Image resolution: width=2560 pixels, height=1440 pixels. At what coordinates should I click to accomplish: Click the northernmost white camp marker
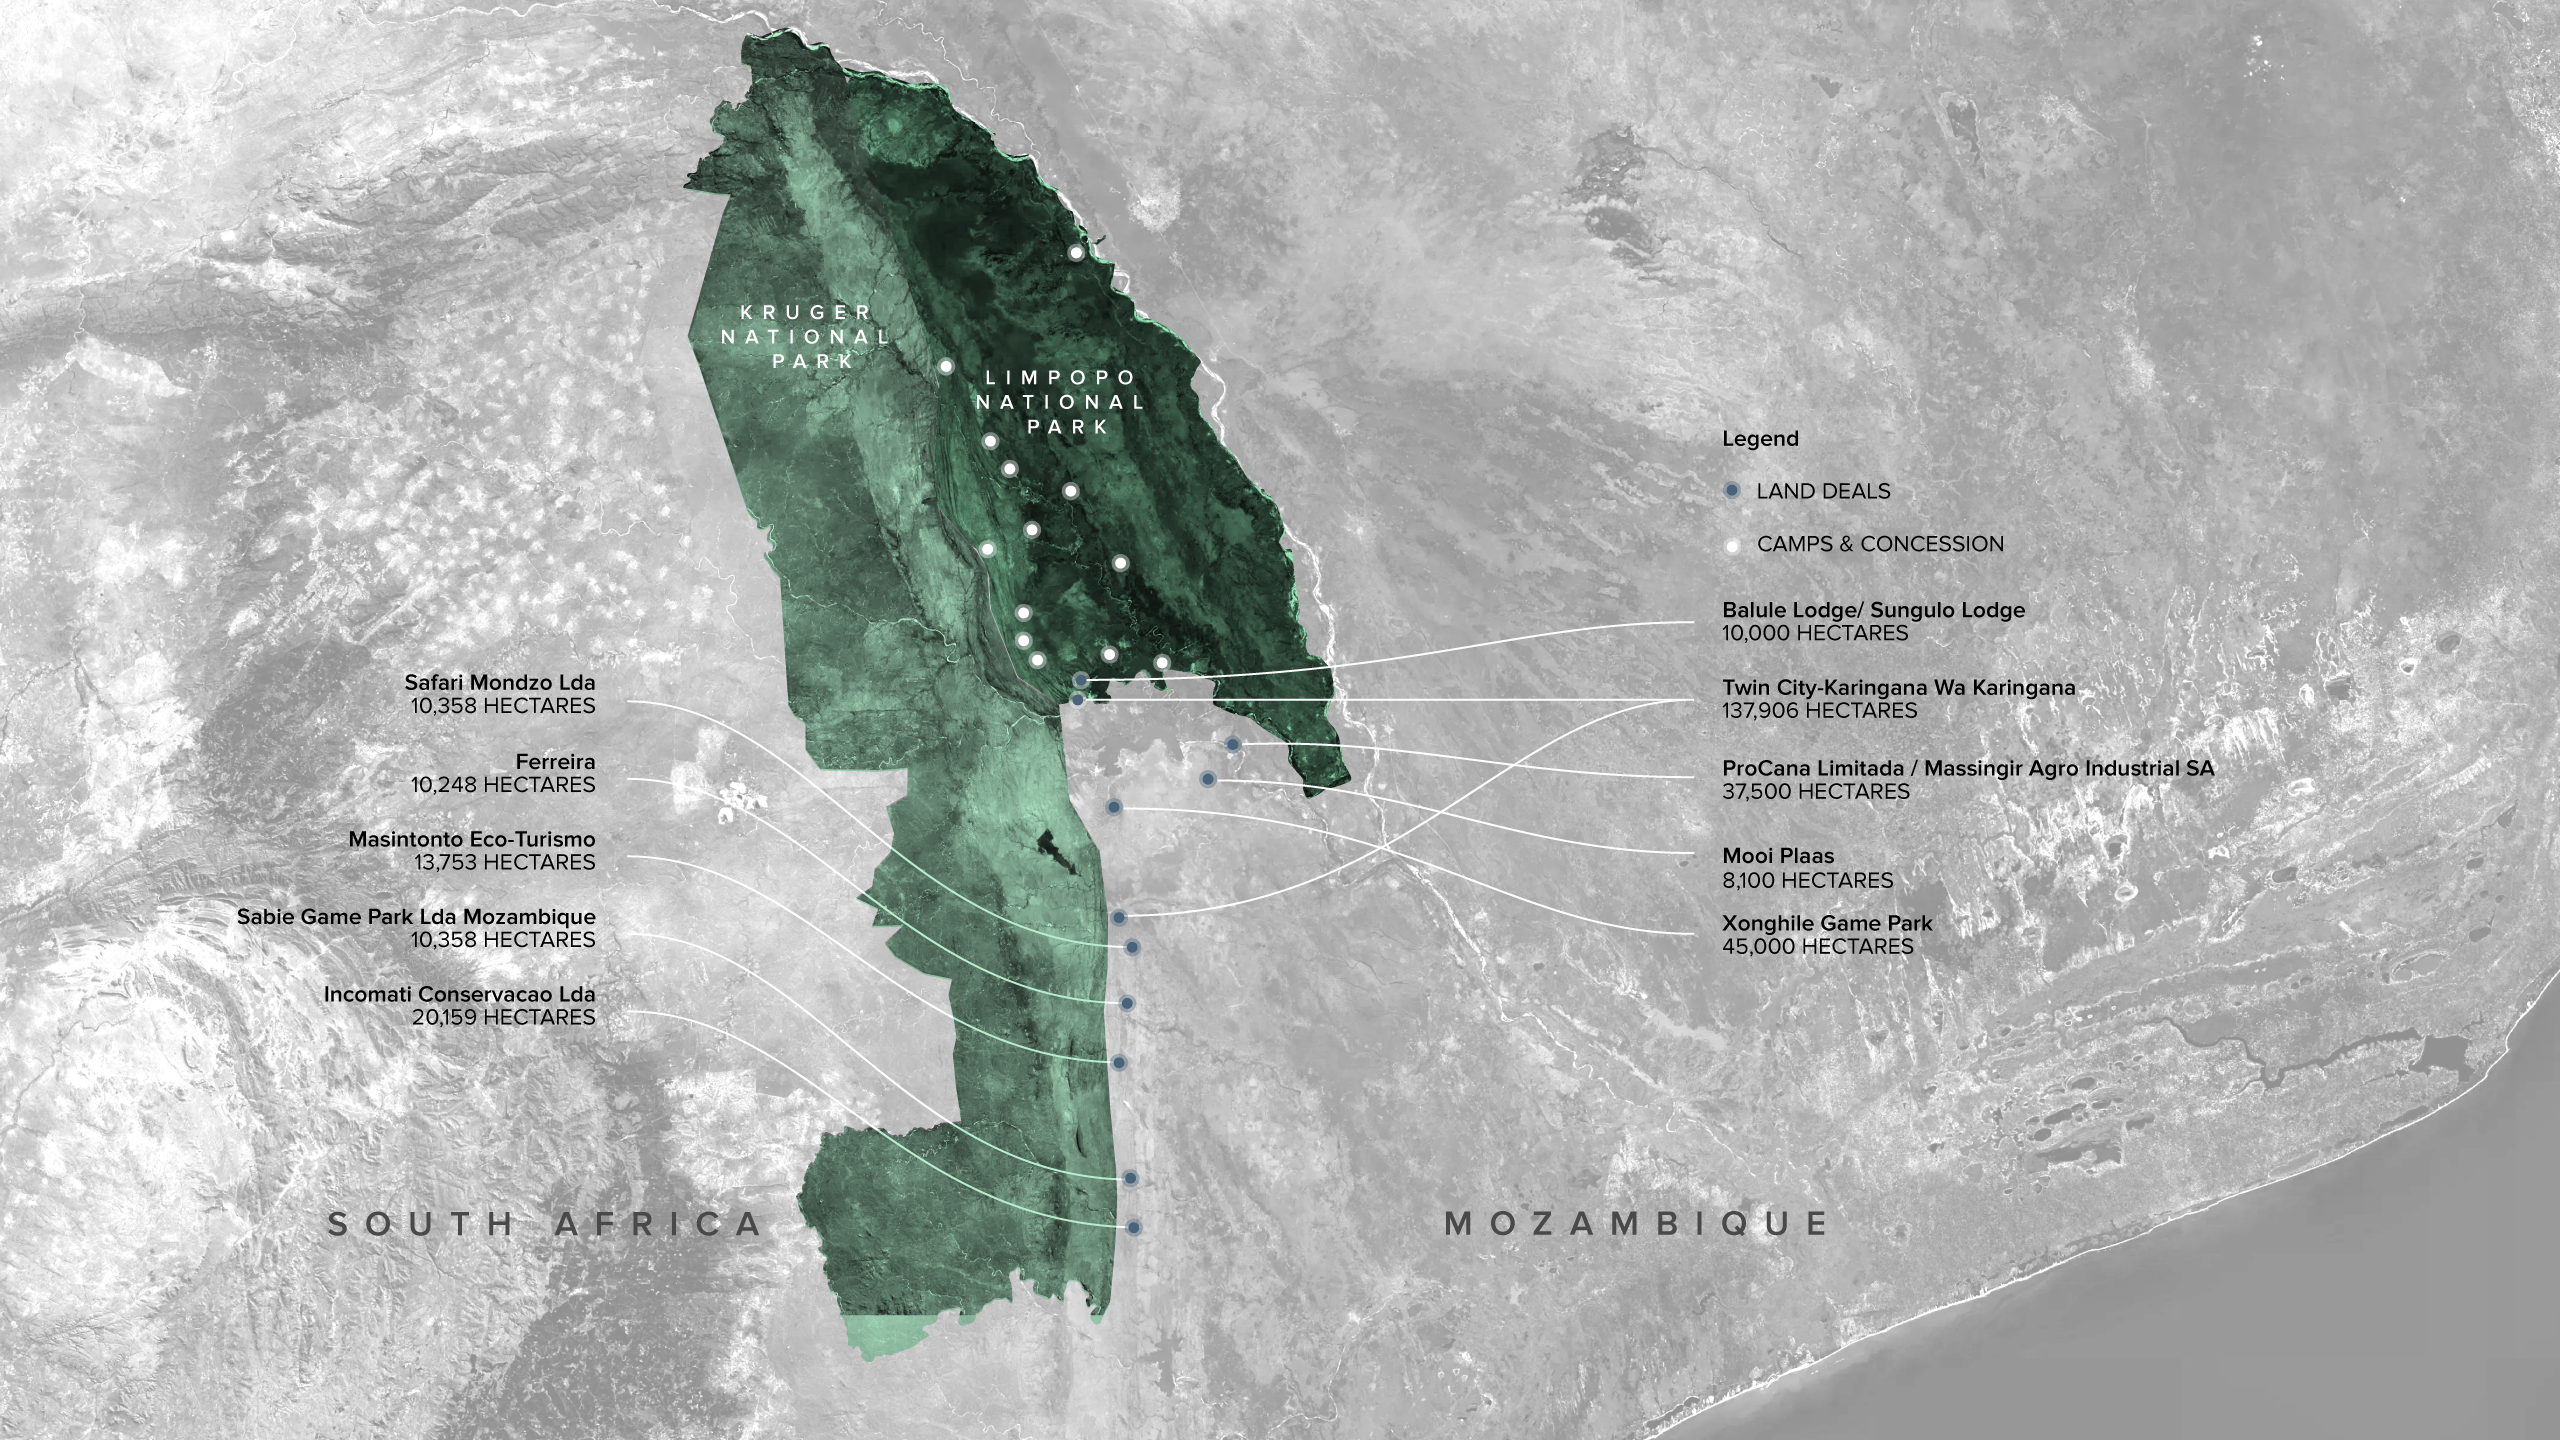[1076, 253]
